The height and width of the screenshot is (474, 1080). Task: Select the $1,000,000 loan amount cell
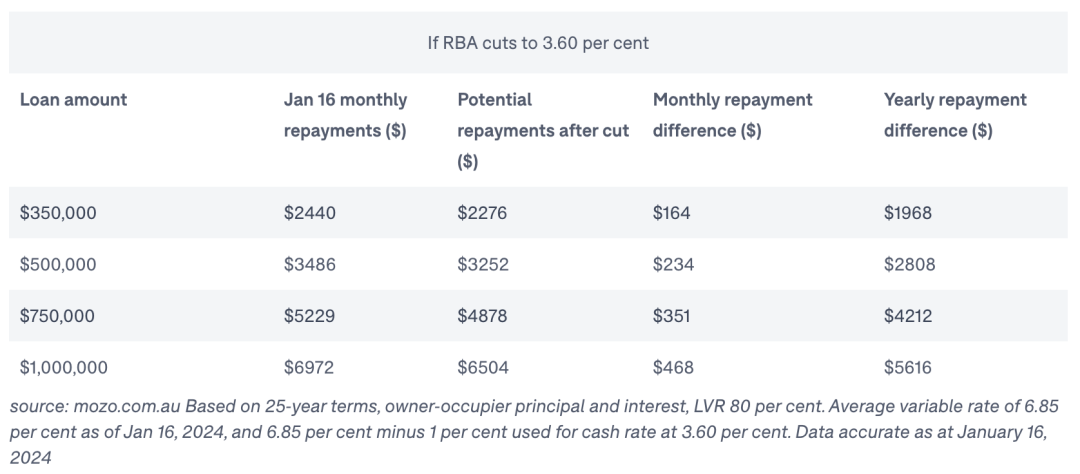tap(64, 368)
